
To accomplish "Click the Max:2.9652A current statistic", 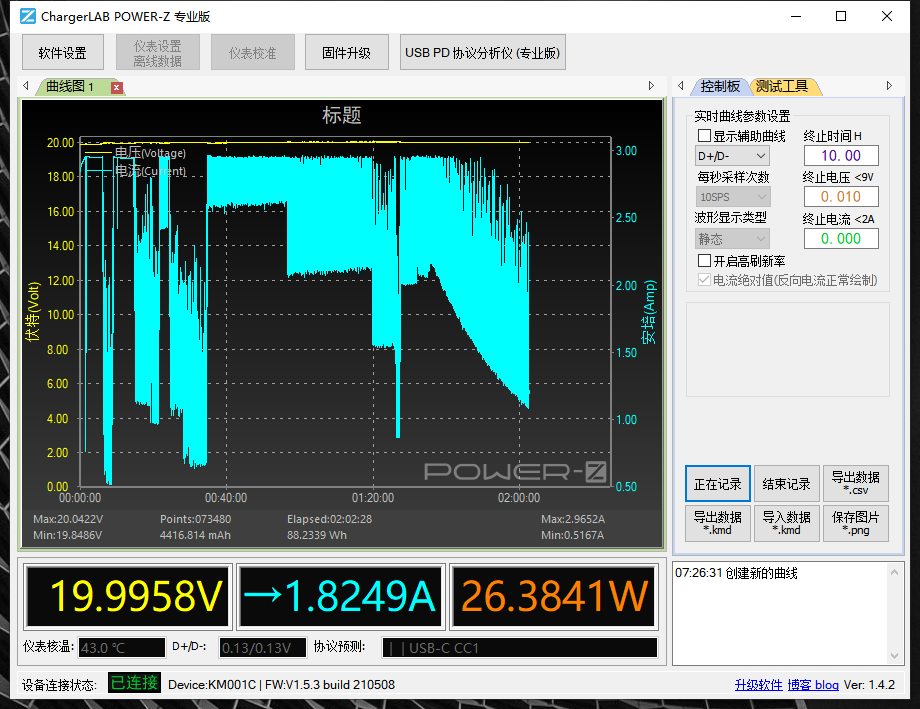I will pos(573,519).
